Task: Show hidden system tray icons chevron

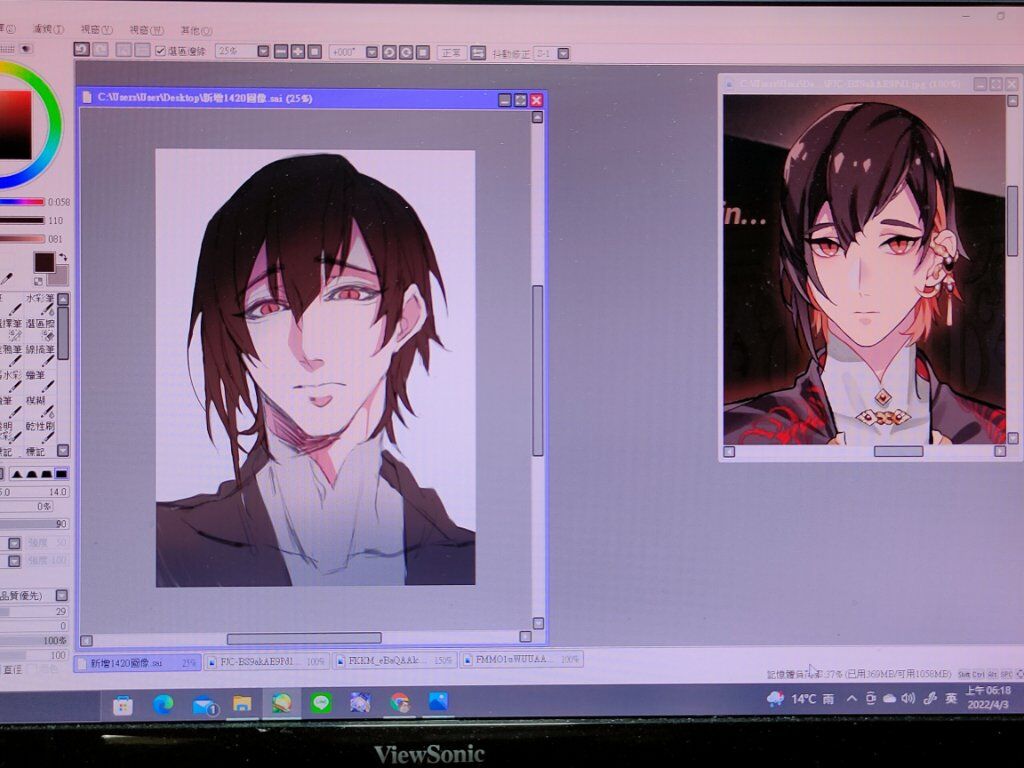Action: tap(852, 699)
